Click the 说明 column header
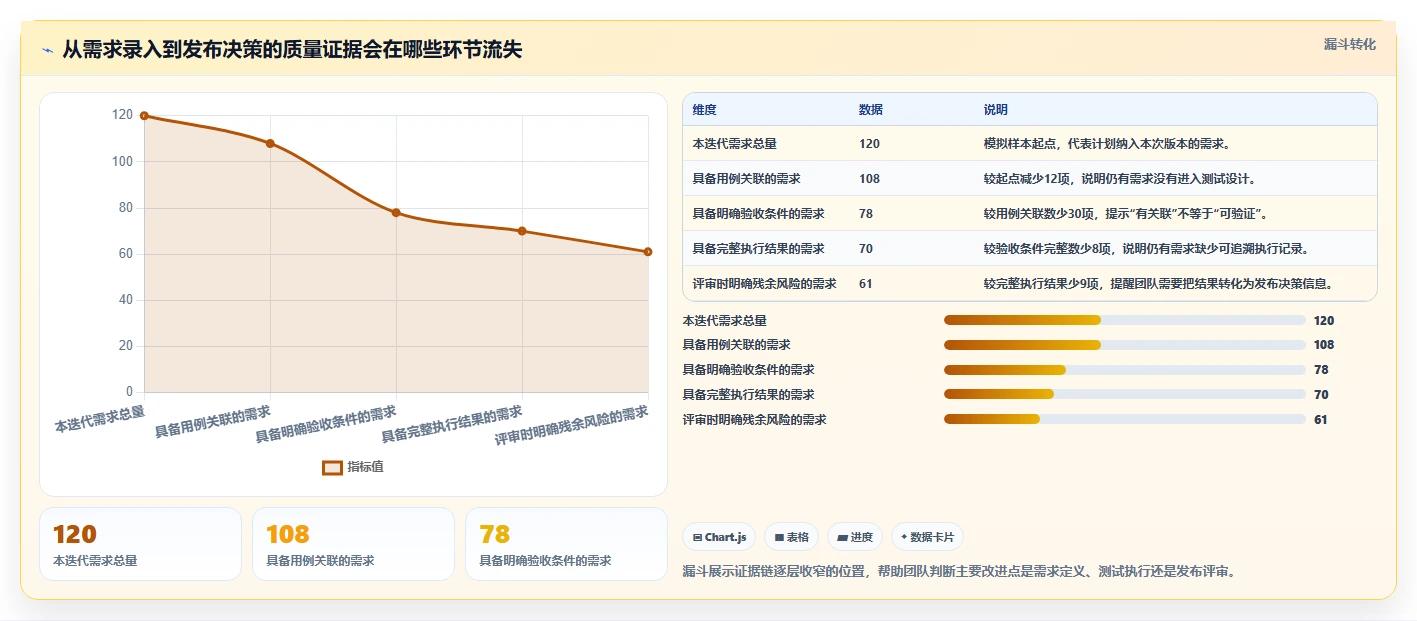Screen dimensions: 1417x621 pyautogui.click(x=995, y=110)
